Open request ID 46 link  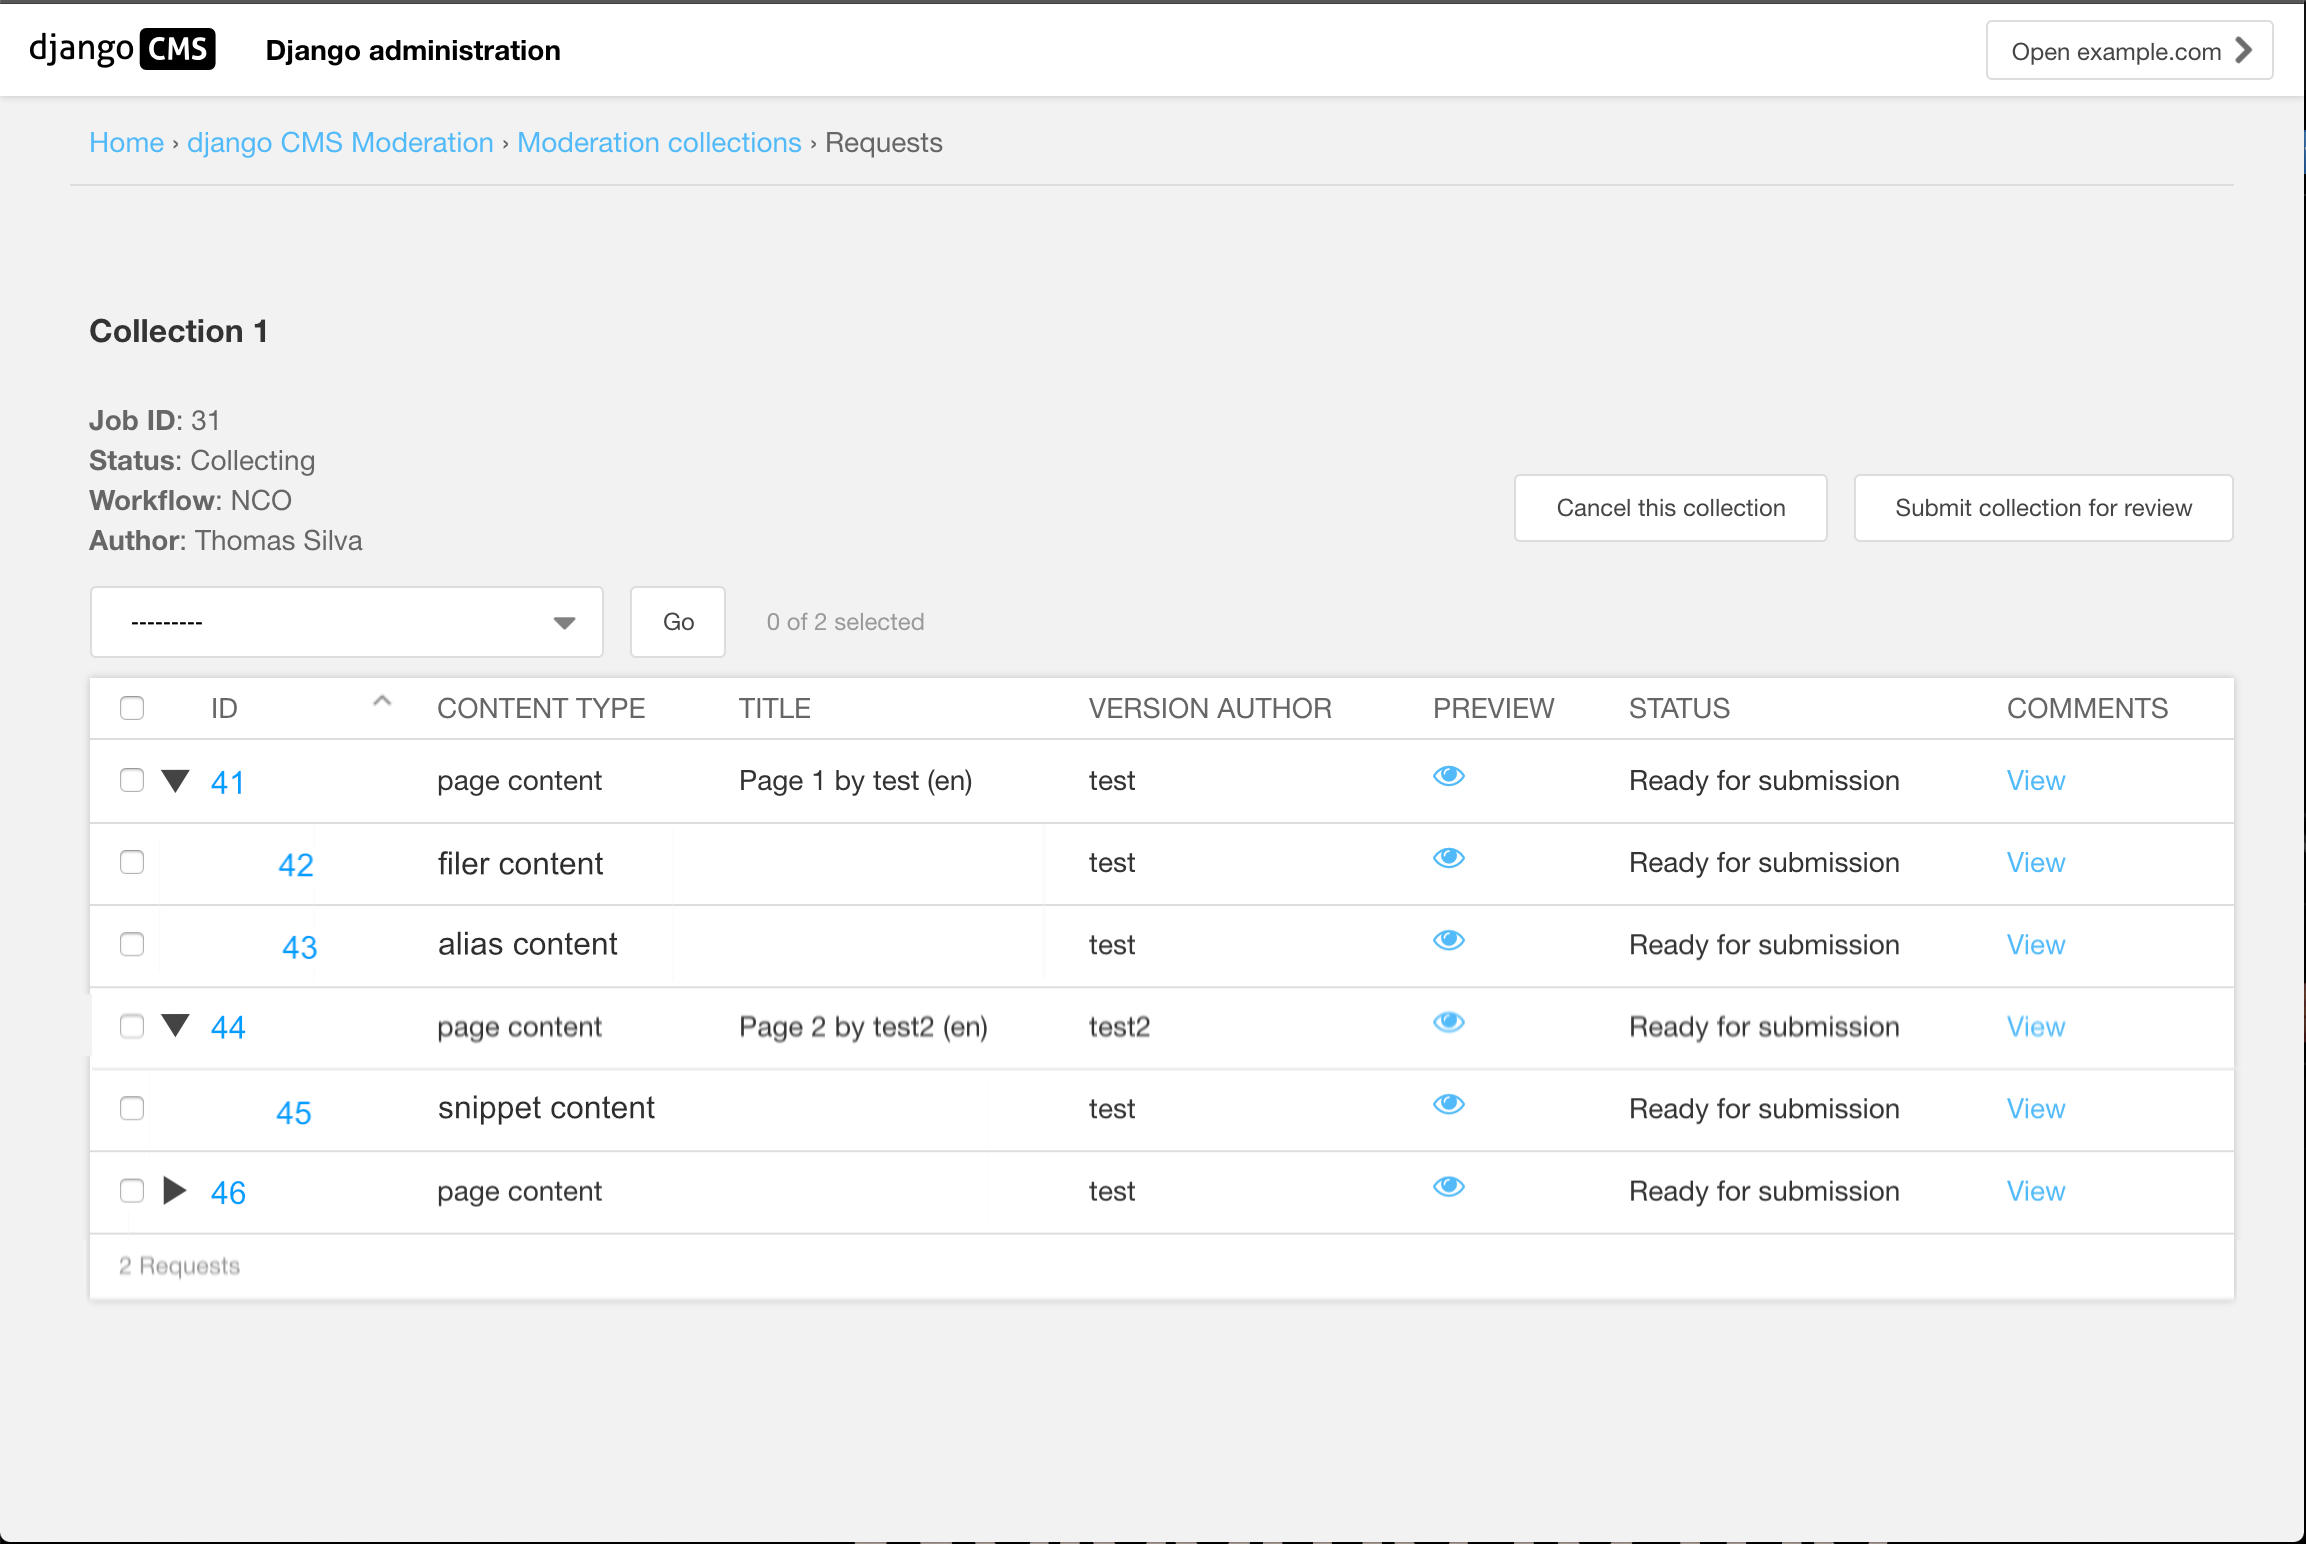pos(228,1192)
